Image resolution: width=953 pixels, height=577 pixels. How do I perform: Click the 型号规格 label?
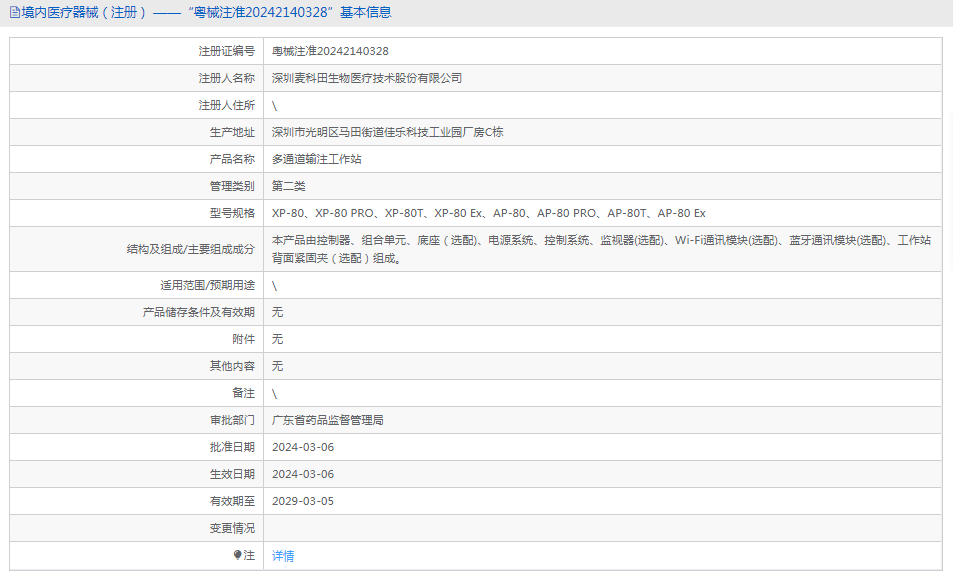[x=232, y=213]
